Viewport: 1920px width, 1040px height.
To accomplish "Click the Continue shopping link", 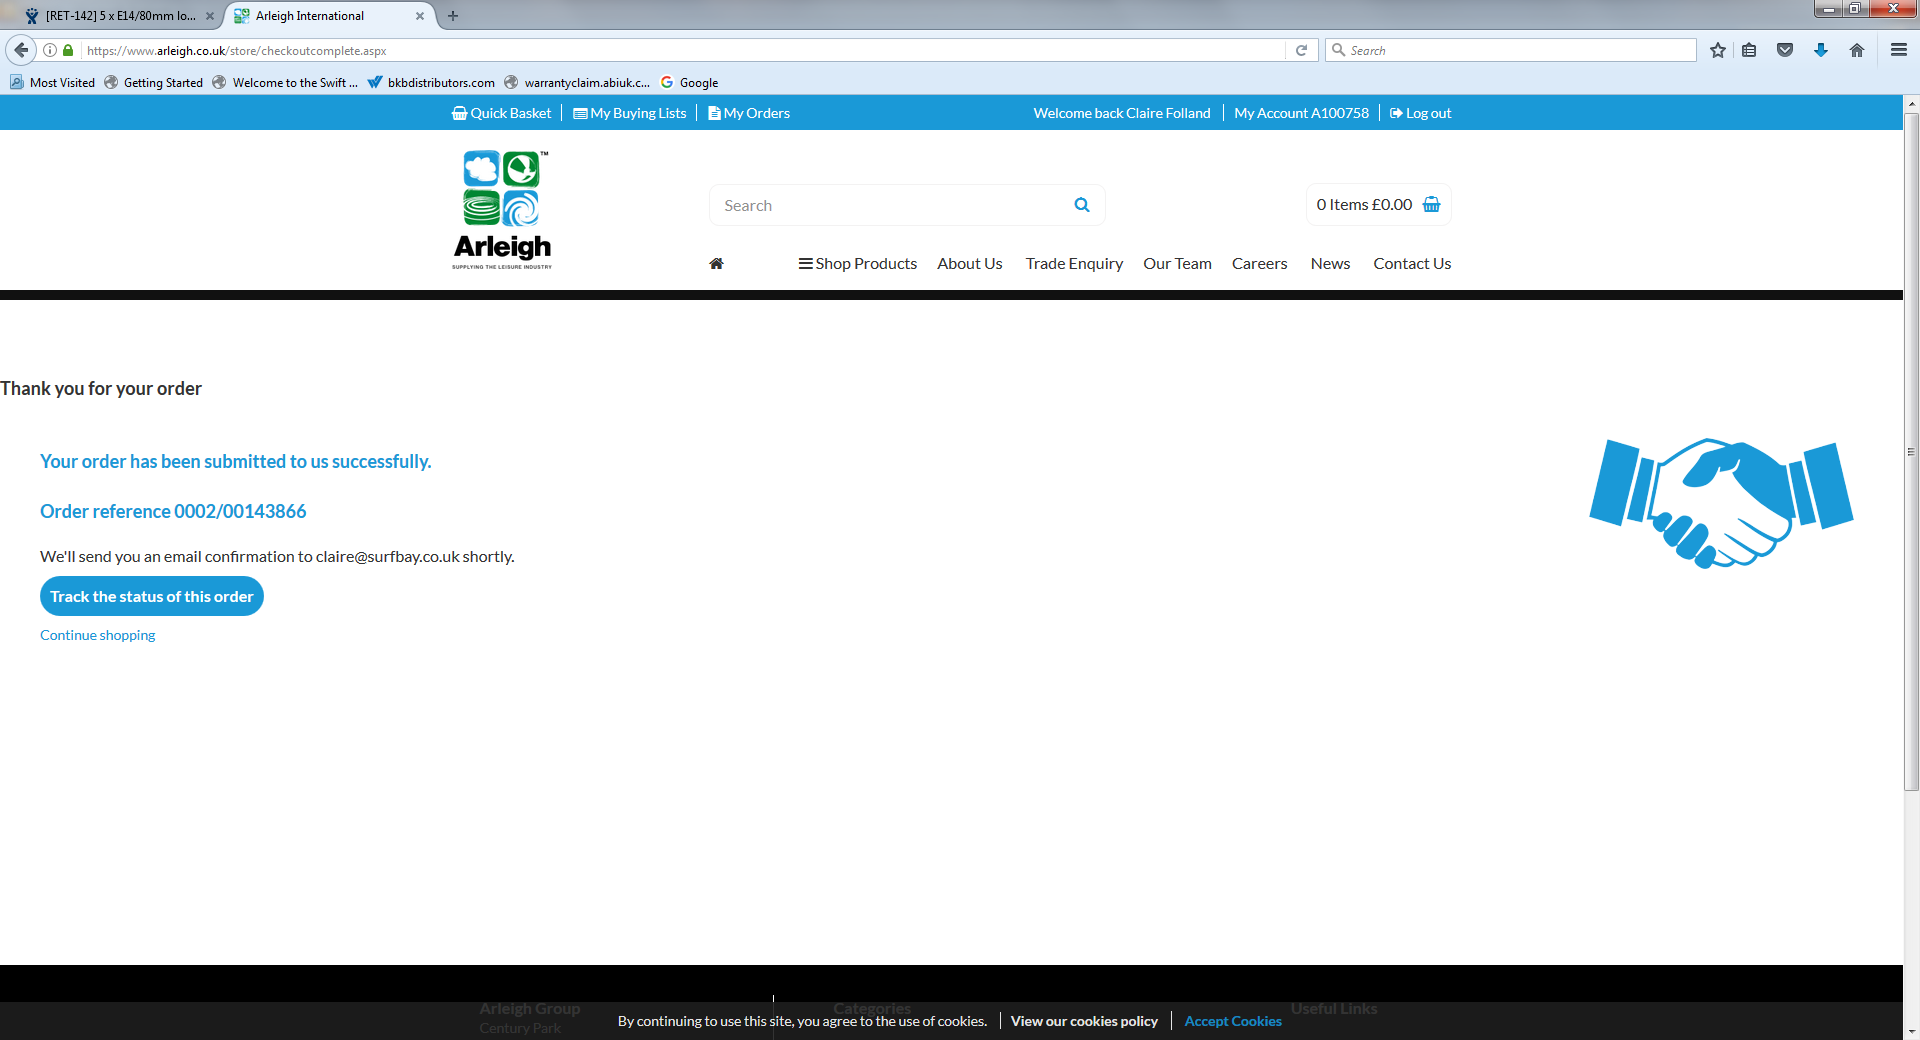I will pyautogui.click(x=98, y=636).
